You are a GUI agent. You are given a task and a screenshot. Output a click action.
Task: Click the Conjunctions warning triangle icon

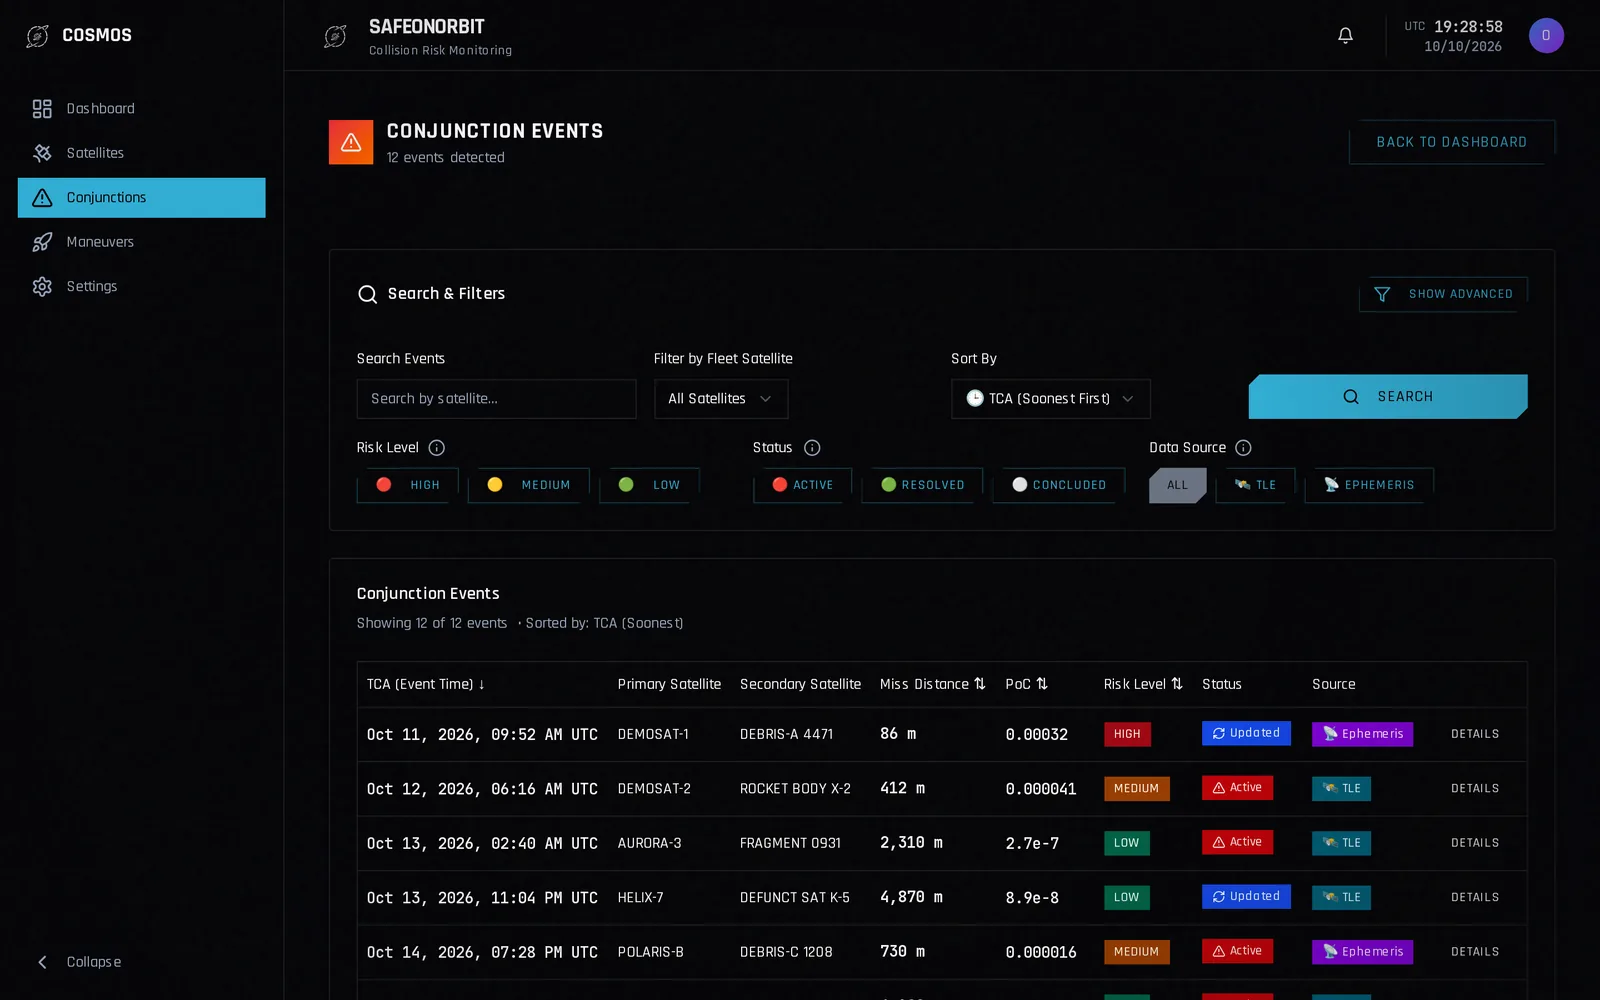(42, 198)
